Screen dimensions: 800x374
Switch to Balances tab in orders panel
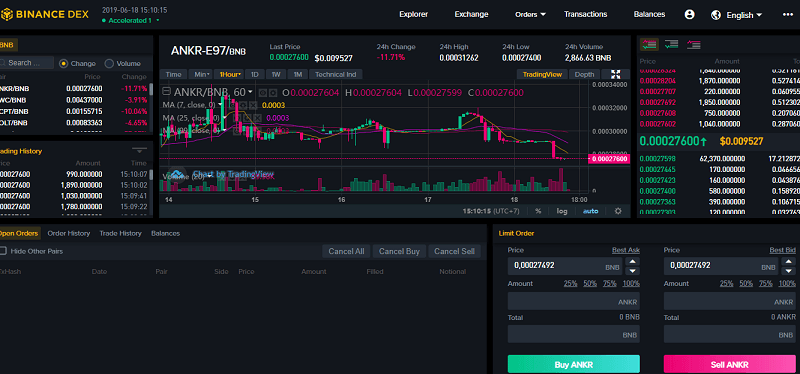(165, 233)
